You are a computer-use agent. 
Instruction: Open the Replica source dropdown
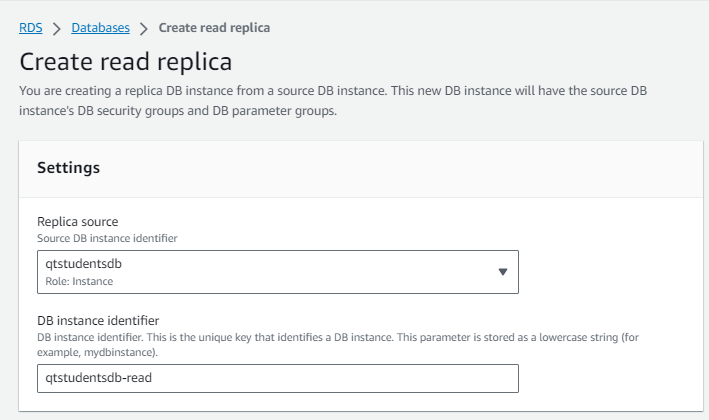pyautogui.click(x=278, y=272)
